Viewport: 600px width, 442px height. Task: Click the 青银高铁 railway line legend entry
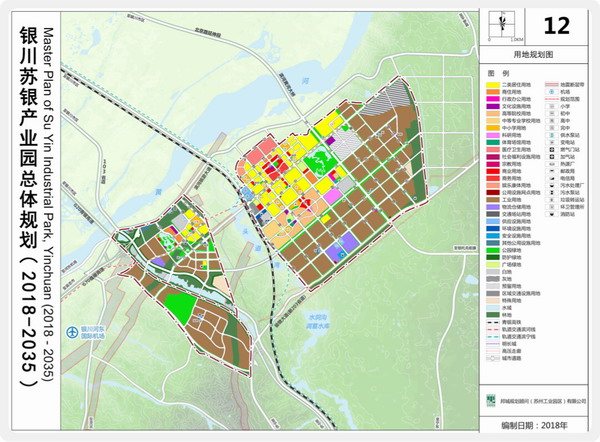click(x=494, y=322)
